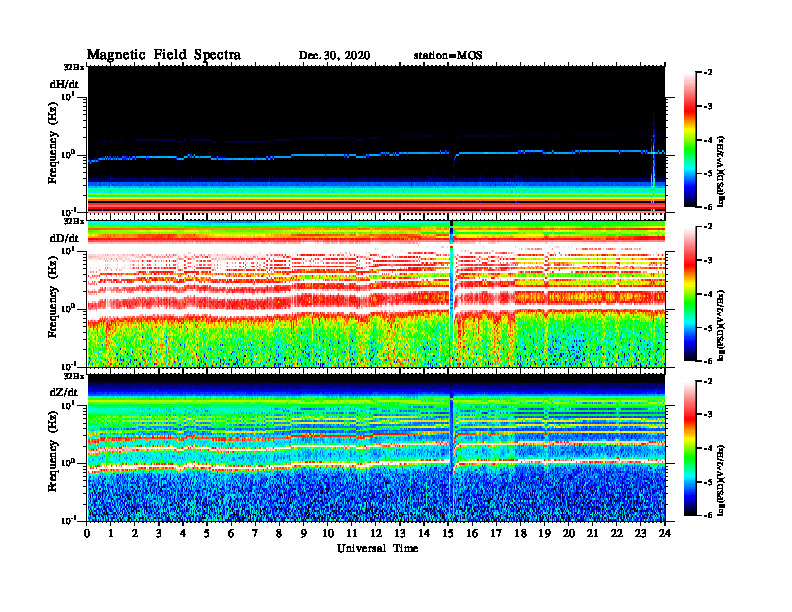Click hour "5" on the time axis
The image size is (792, 612).
[207, 533]
